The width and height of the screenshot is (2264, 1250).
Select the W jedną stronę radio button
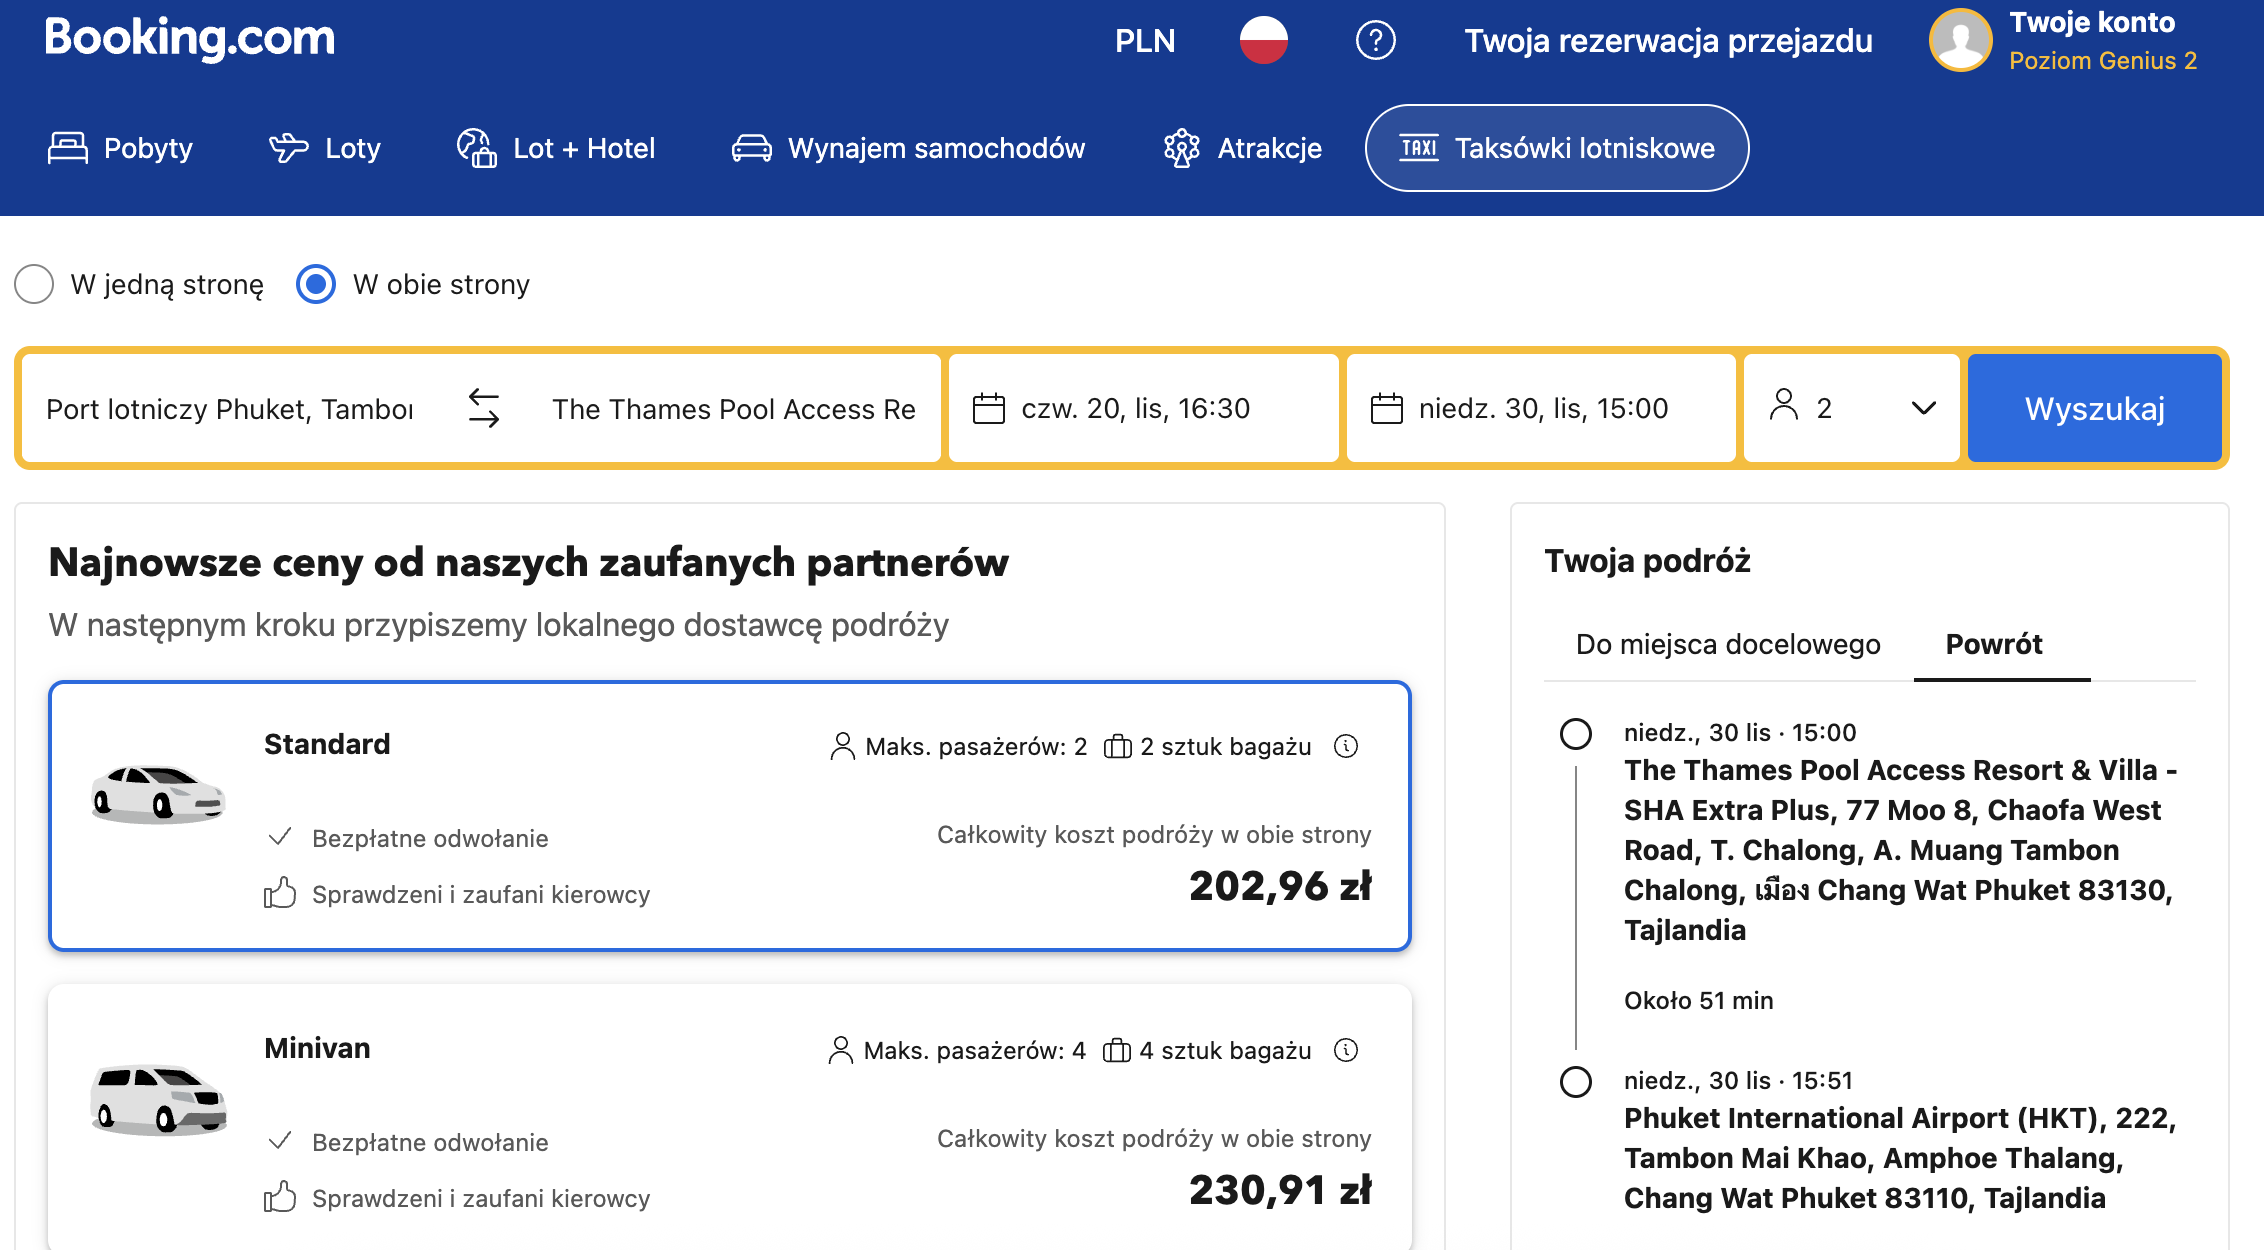(x=34, y=284)
